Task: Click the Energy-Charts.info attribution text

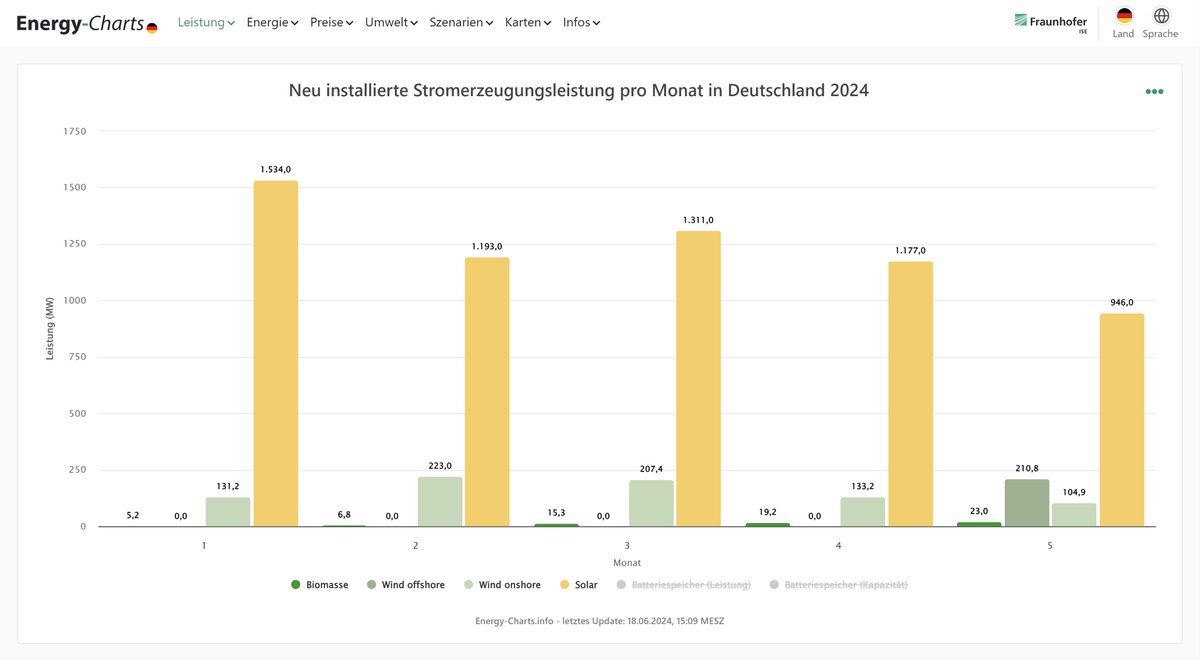Action: coord(600,620)
